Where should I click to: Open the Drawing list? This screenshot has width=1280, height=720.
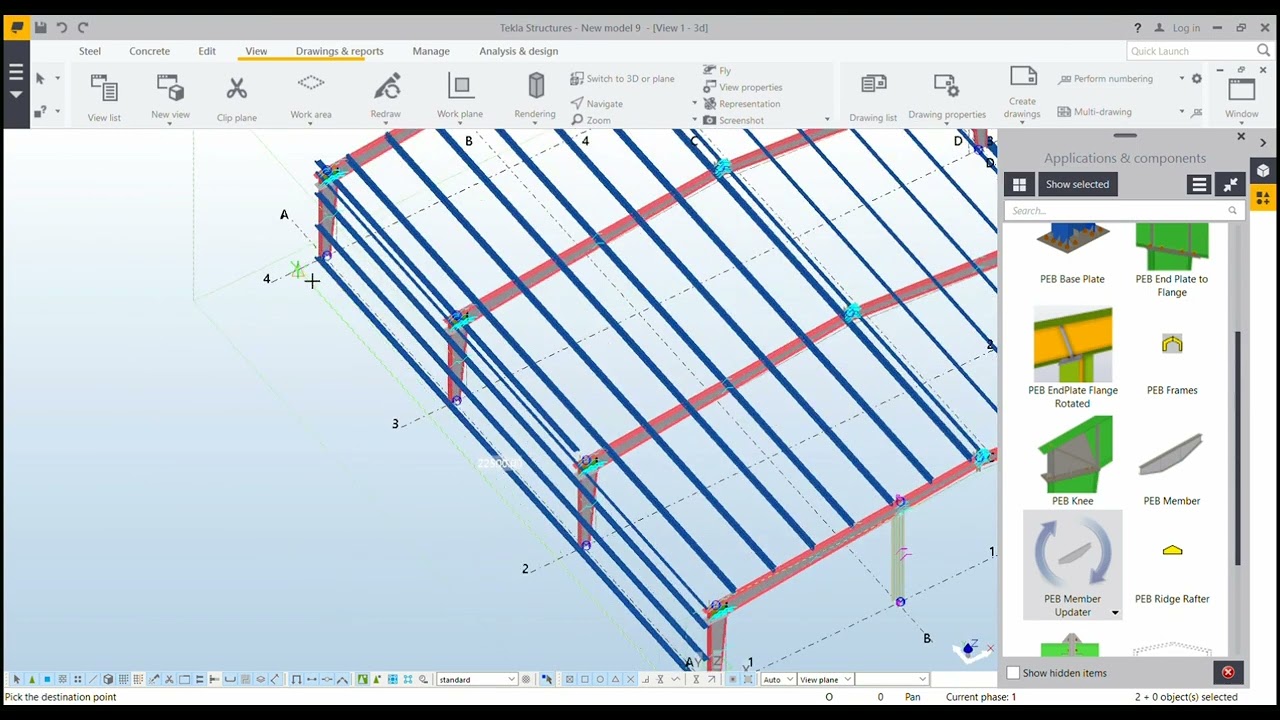pos(873,99)
